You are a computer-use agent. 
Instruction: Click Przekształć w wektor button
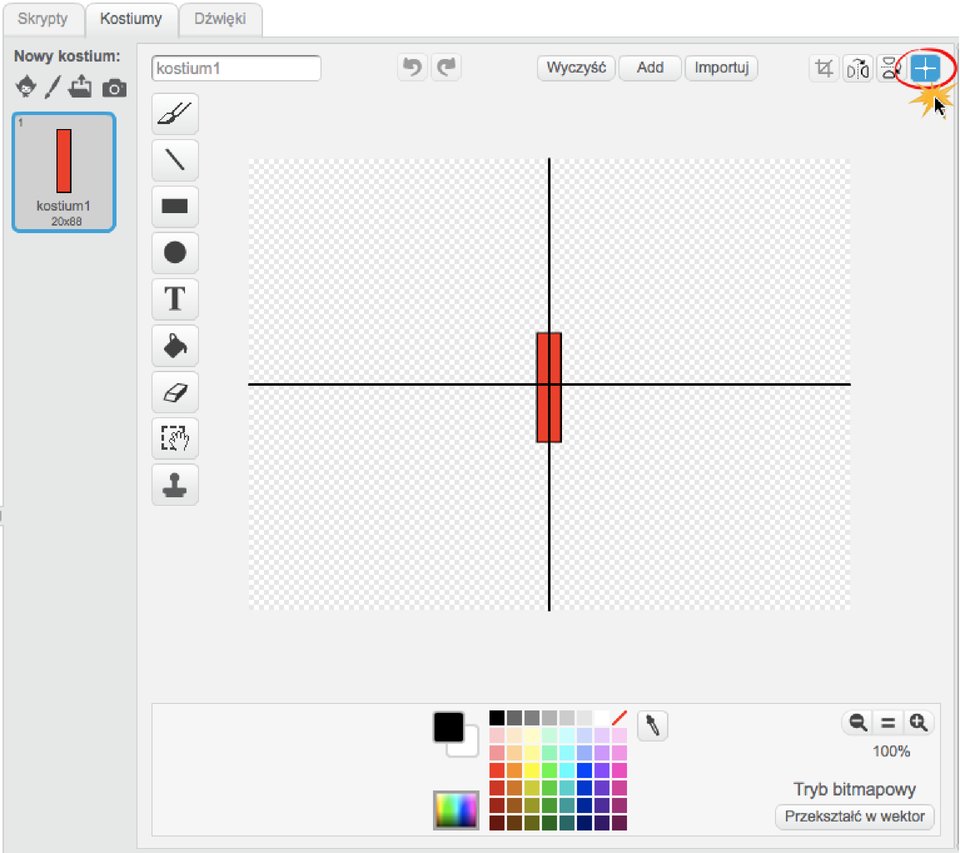click(854, 816)
